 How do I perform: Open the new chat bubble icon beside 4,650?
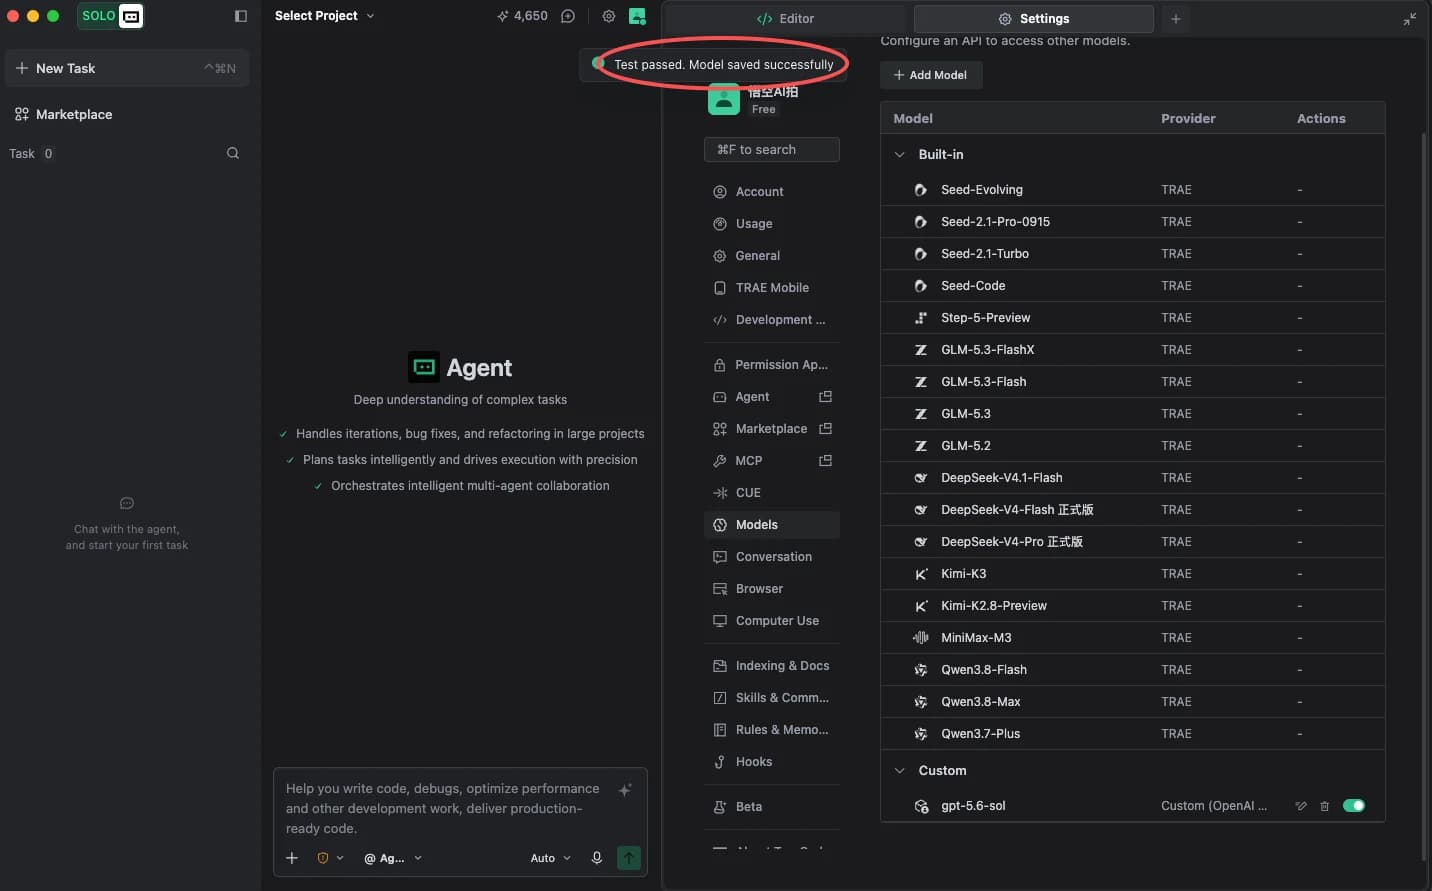568,16
